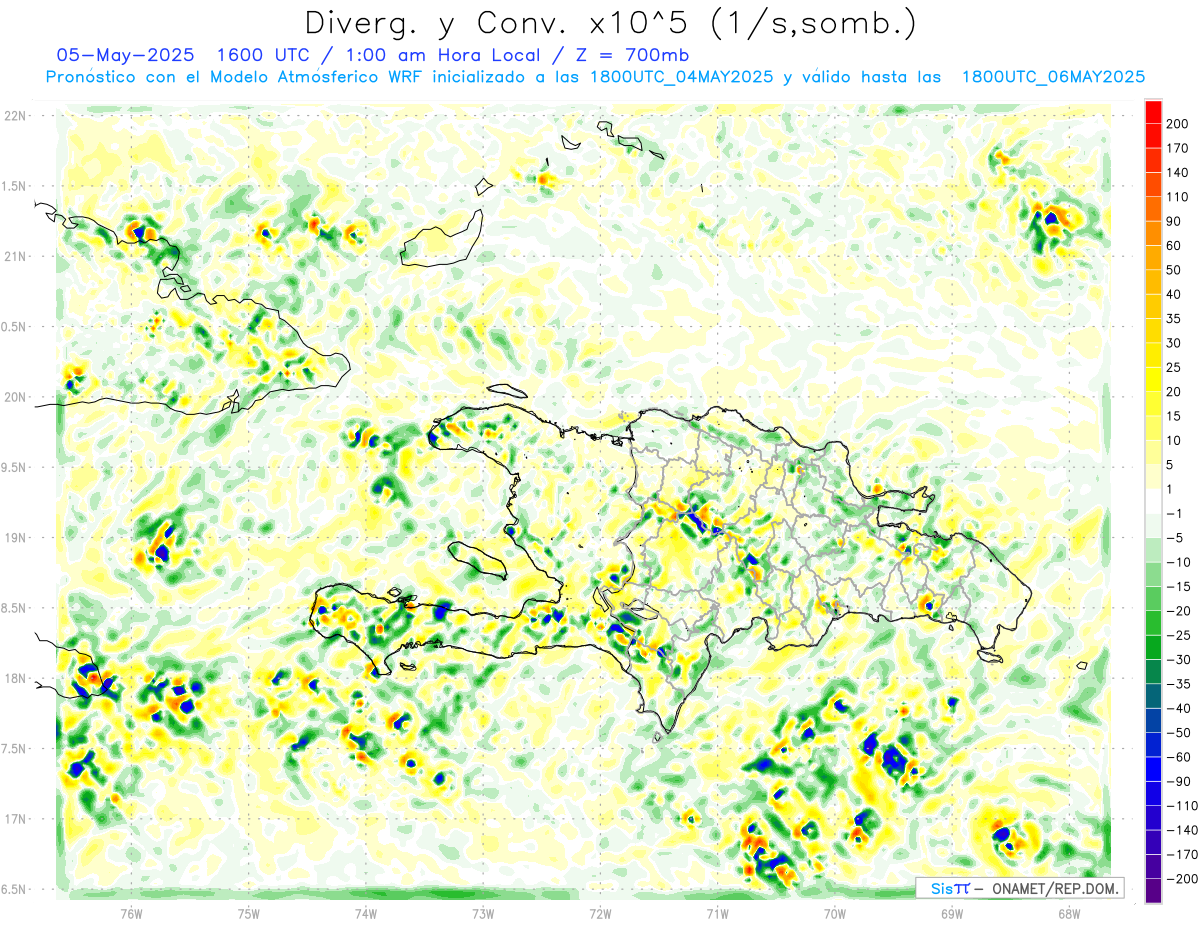
Task: Click the positive 90 value on the color scale
Action: click(x=1174, y=221)
